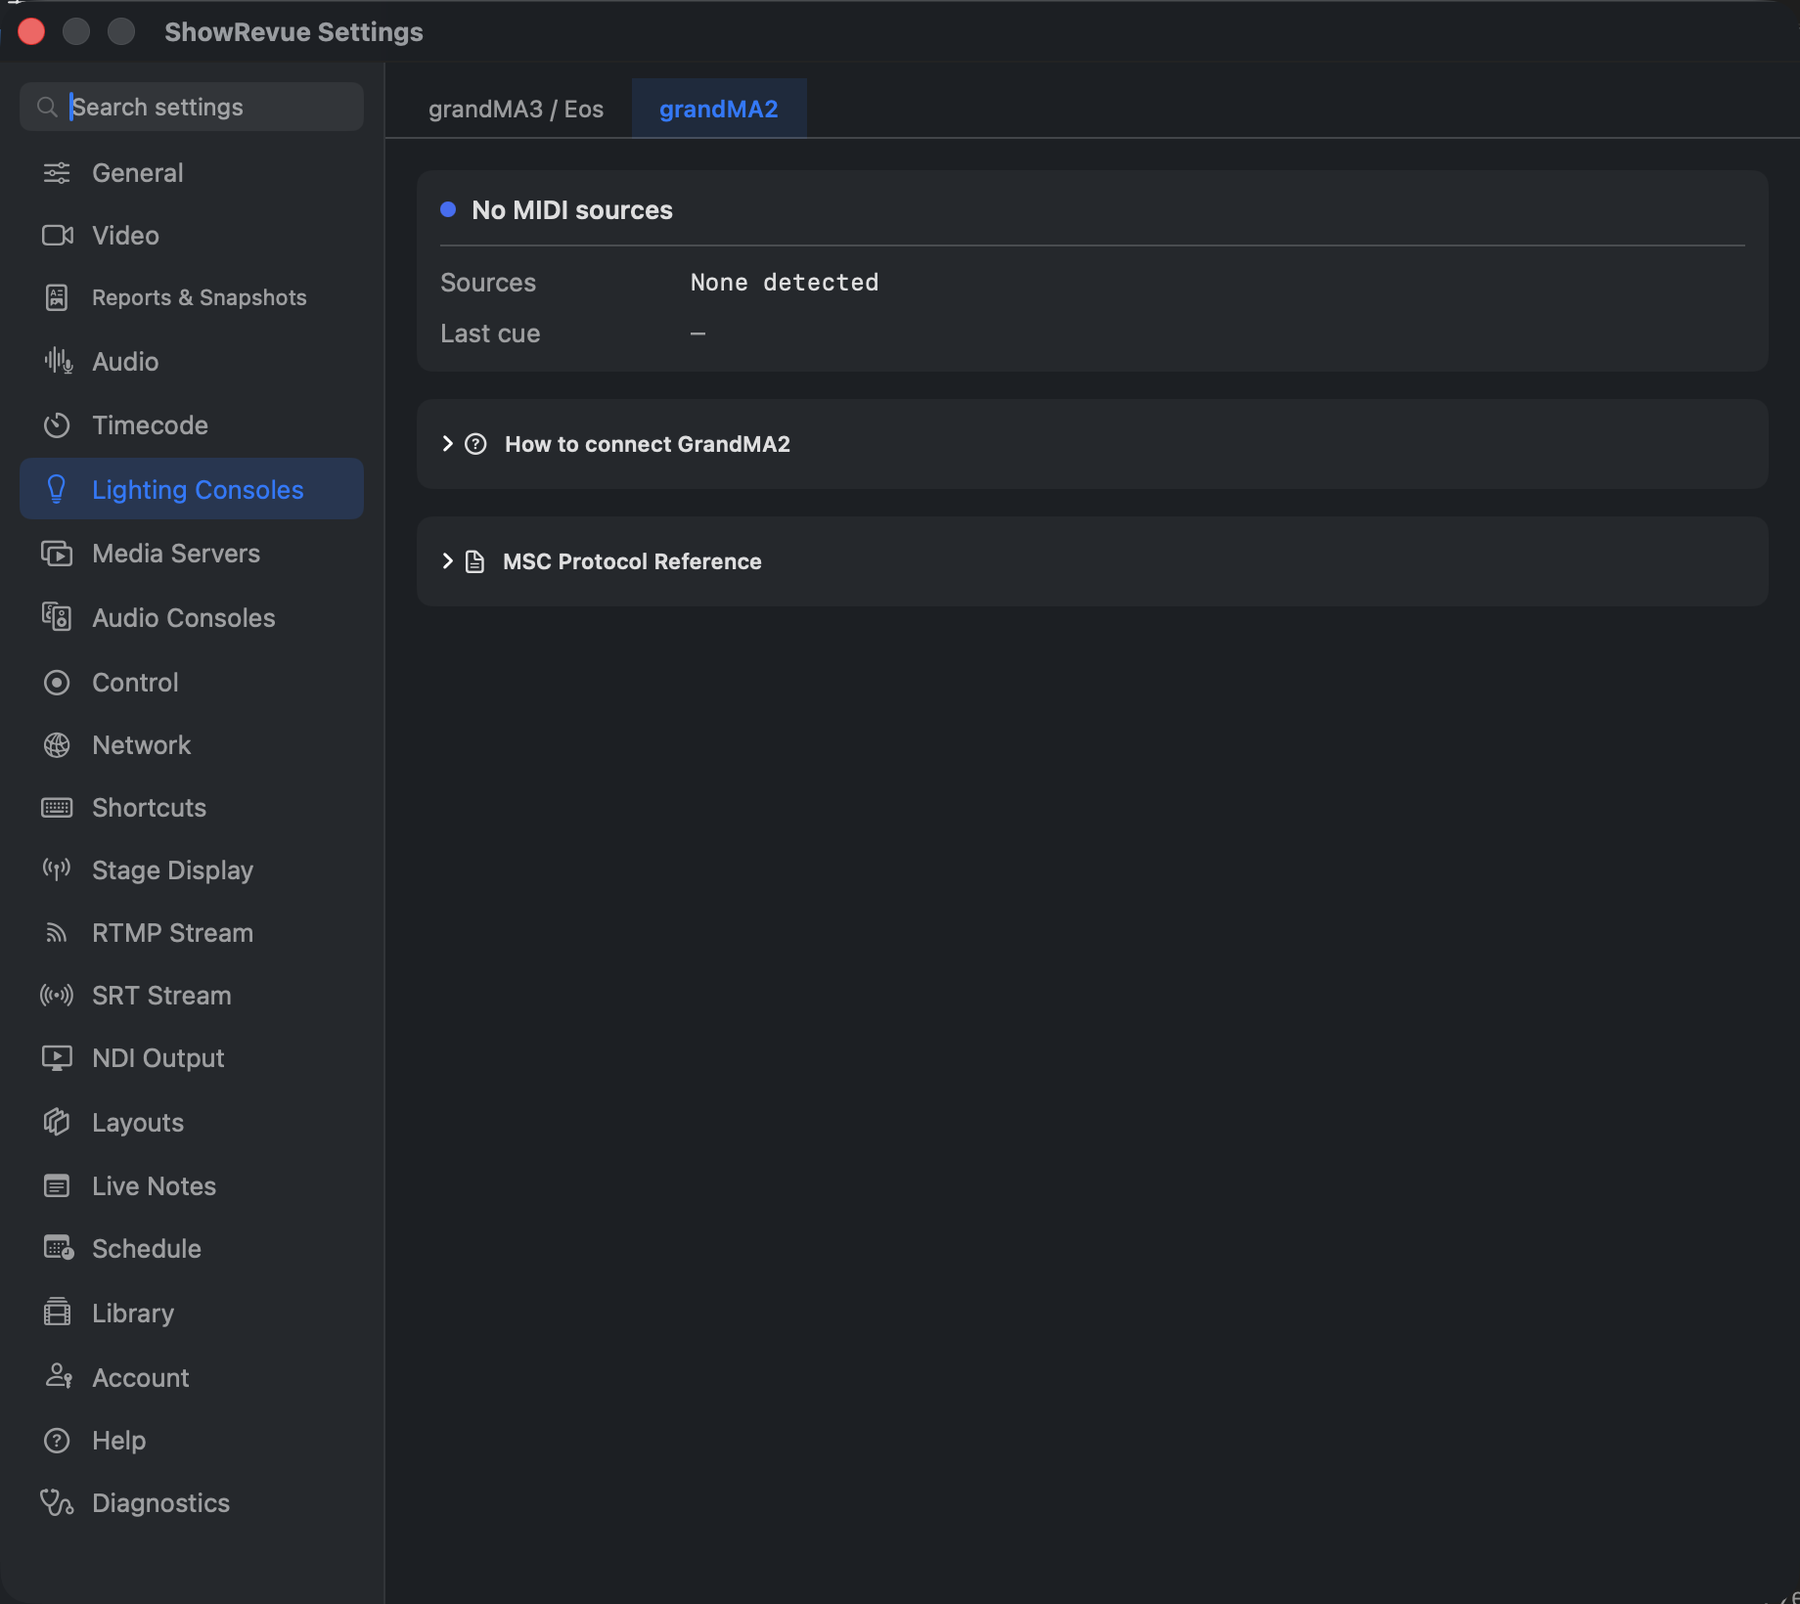Show the Library section
Image resolution: width=1800 pixels, height=1604 pixels.
[191, 1312]
